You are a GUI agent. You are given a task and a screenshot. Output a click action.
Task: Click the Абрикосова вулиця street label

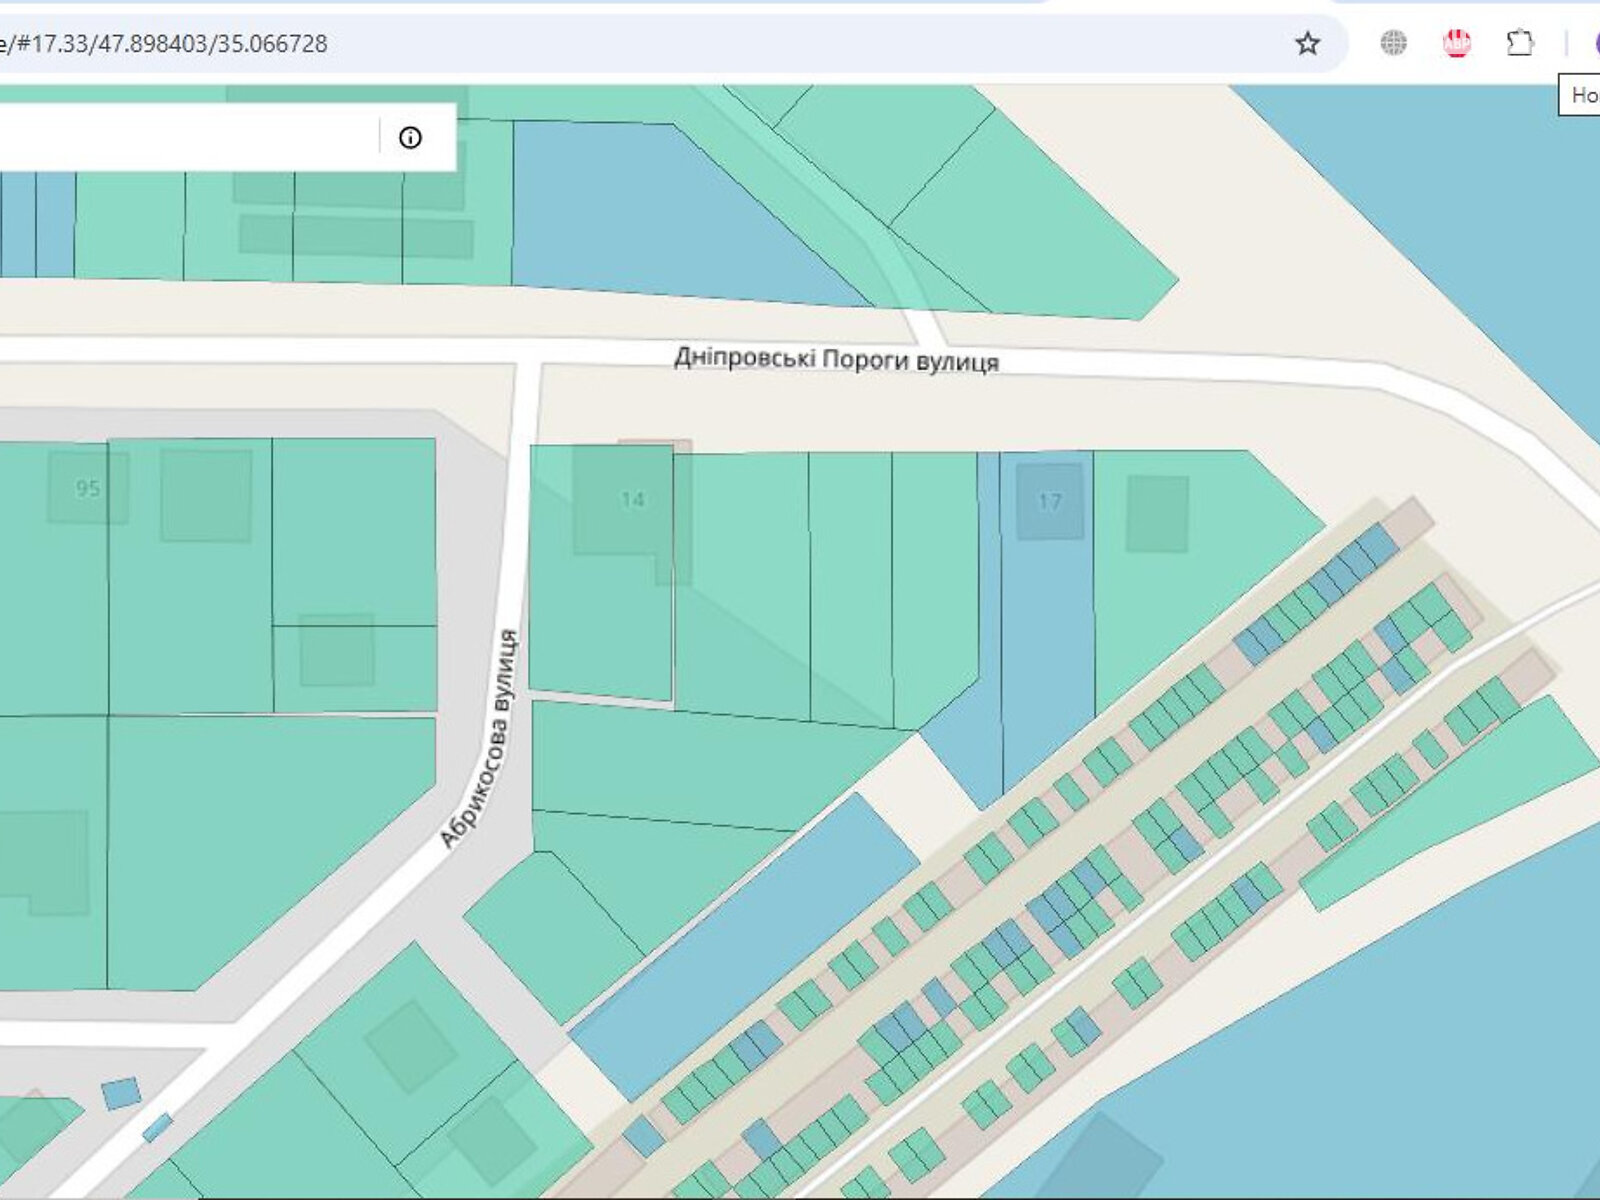(x=480, y=739)
